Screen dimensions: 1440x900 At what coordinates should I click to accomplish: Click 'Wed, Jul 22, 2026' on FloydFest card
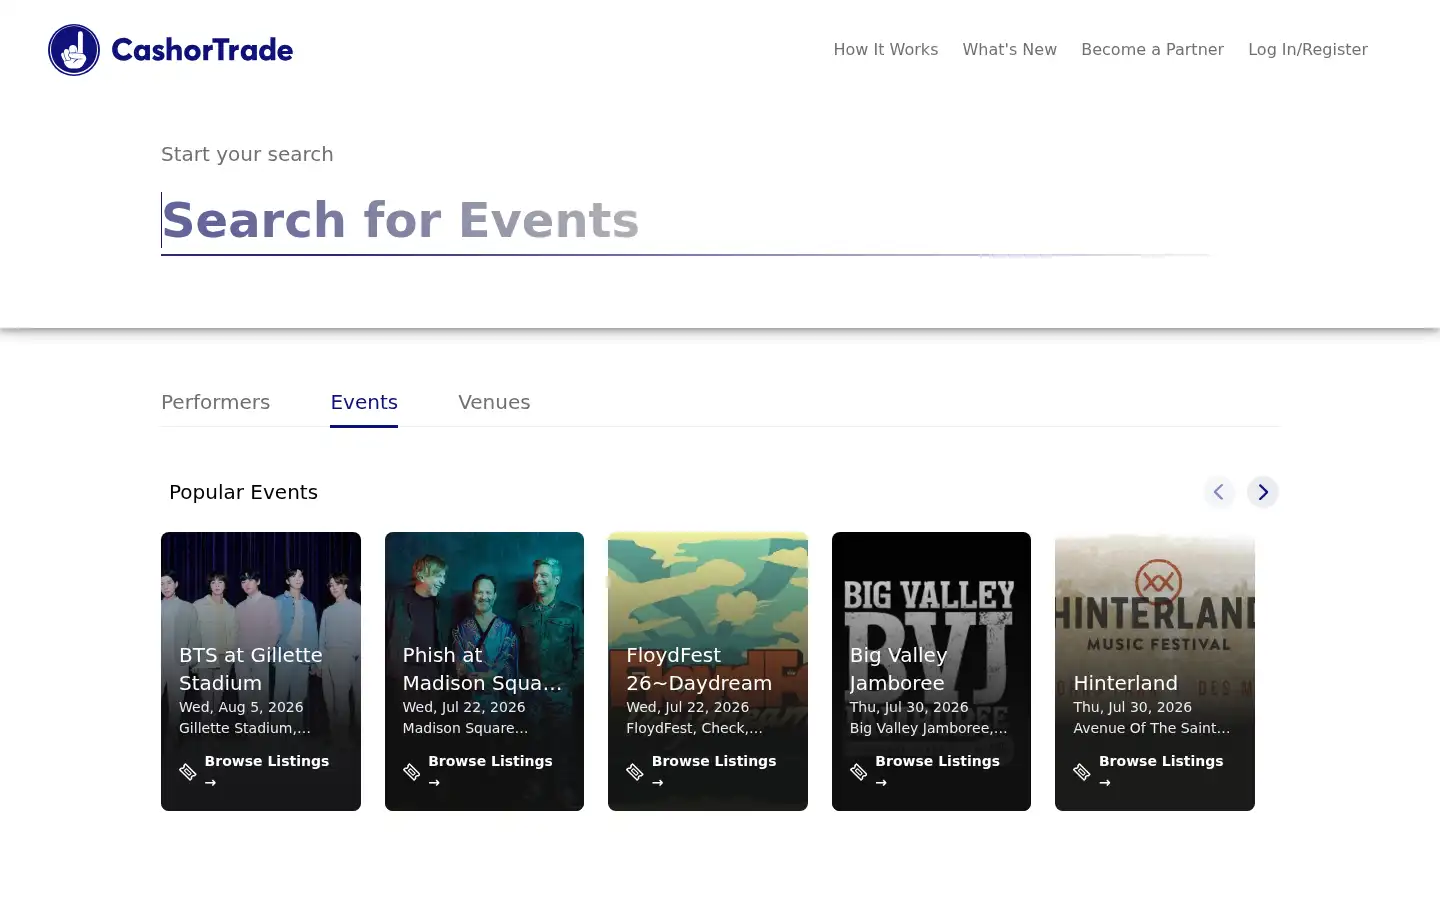tap(688, 707)
